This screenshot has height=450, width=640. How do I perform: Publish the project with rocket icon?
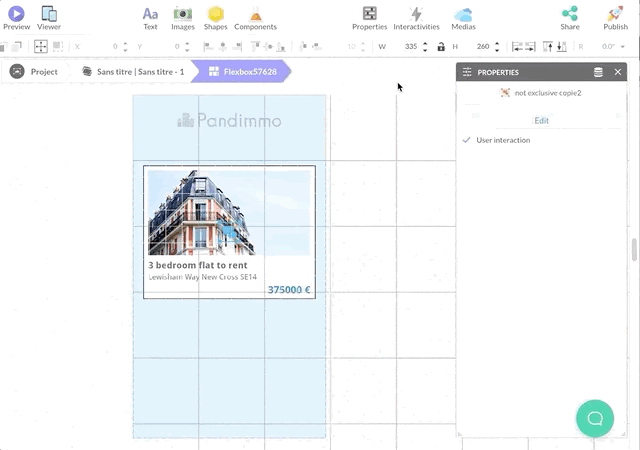pyautogui.click(x=616, y=13)
